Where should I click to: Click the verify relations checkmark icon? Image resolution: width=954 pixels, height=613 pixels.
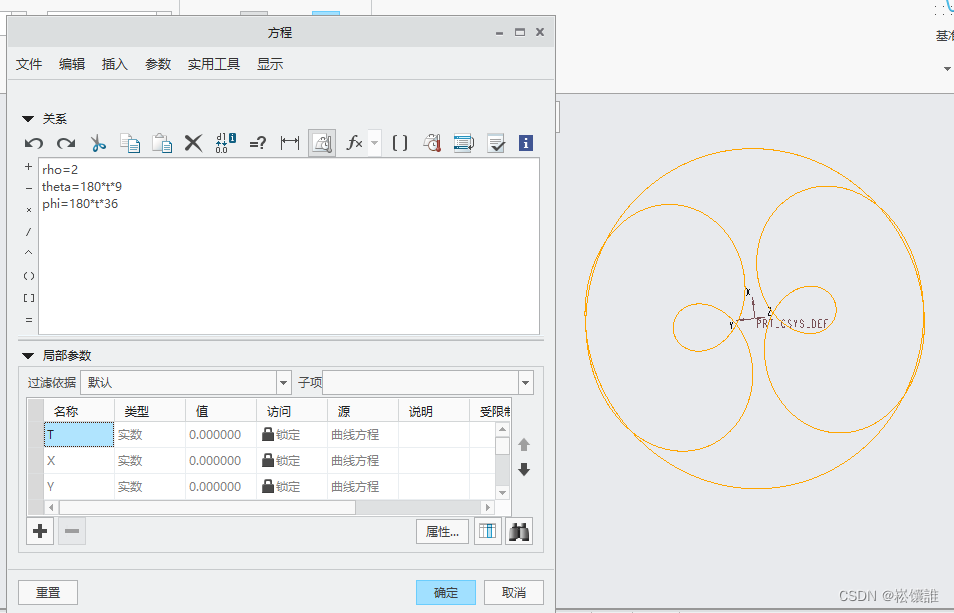click(x=496, y=143)
